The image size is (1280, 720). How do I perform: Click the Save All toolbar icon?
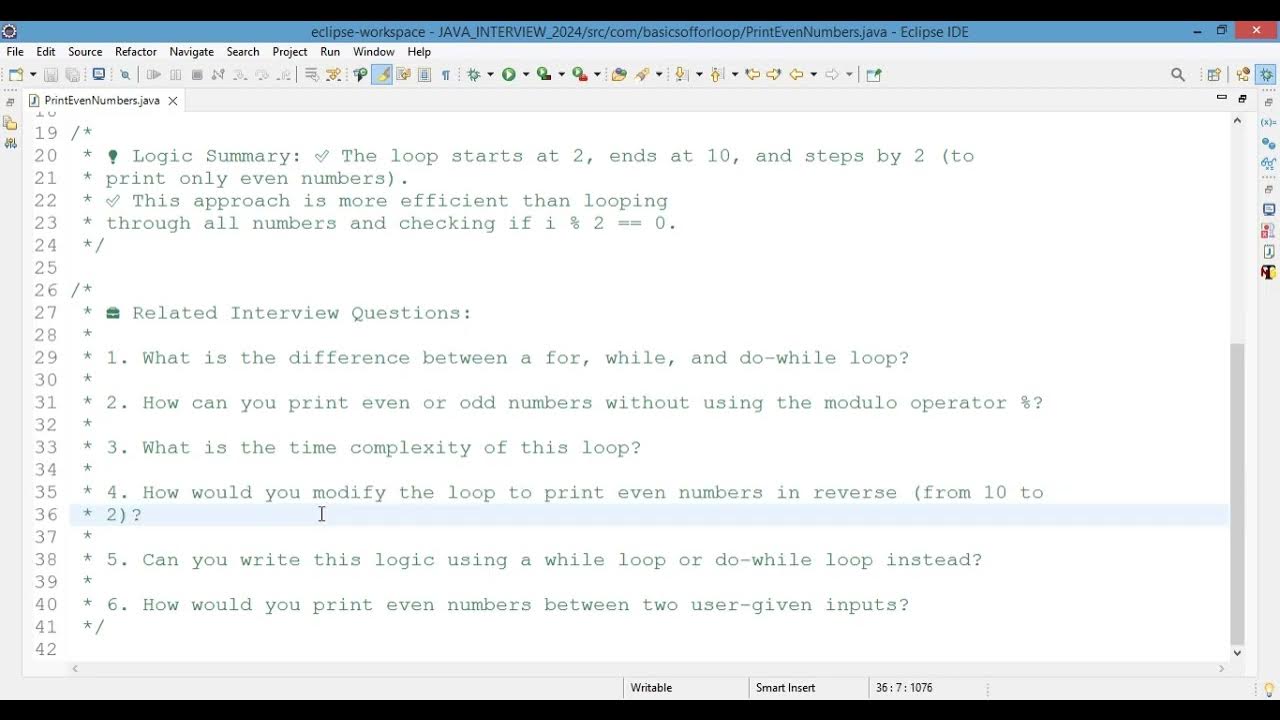[x=72, y=74]
